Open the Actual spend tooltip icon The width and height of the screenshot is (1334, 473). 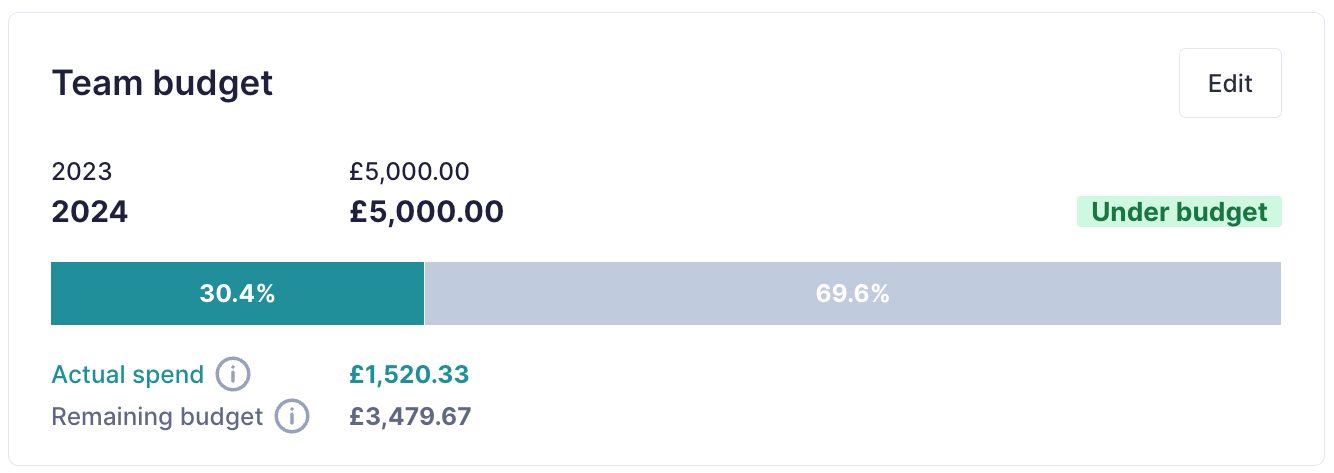point(233,375)
